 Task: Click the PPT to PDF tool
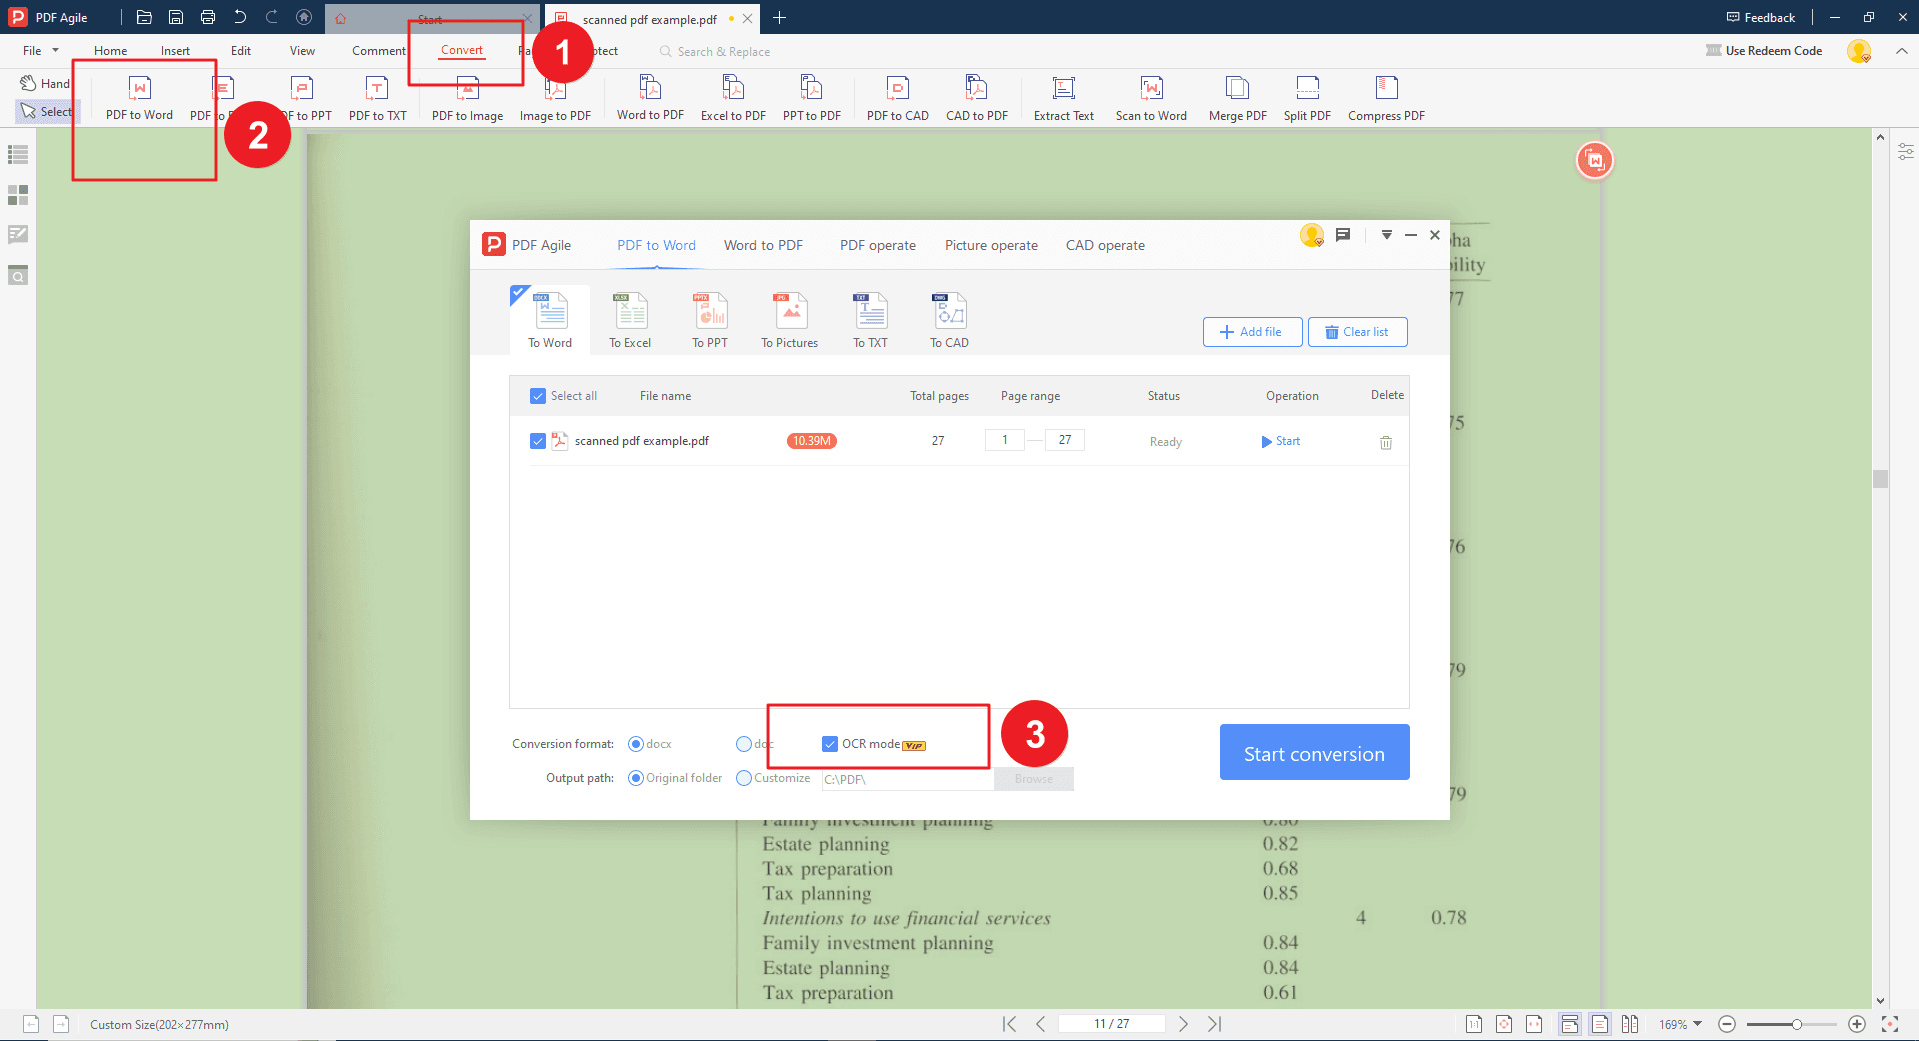pyautogui.click(x=811, y=98)
